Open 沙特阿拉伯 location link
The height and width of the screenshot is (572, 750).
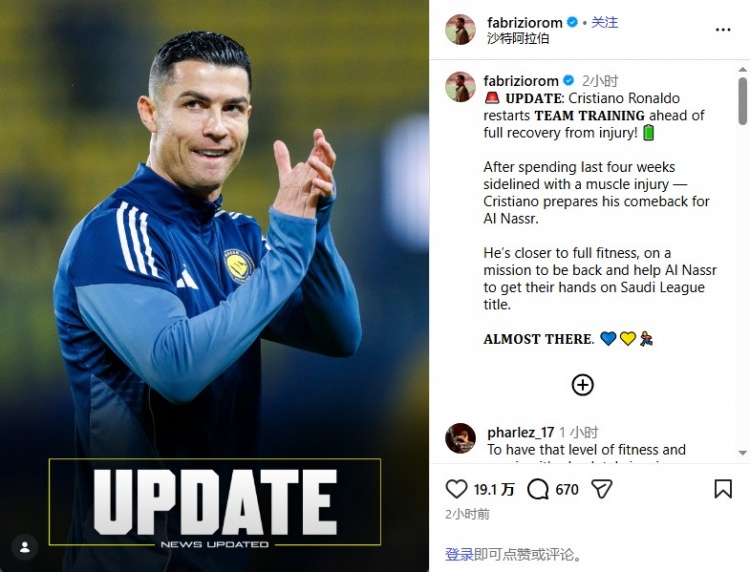pos(518,38)
